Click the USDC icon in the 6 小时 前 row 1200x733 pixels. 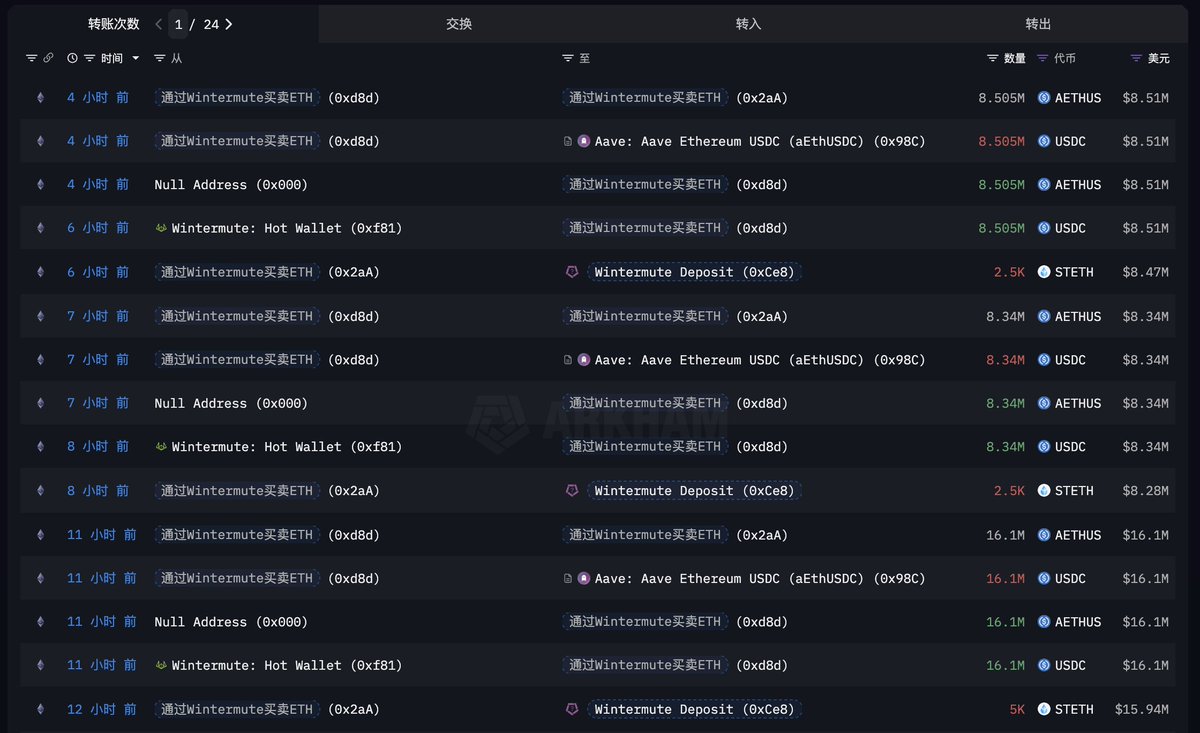[1044, 228]
